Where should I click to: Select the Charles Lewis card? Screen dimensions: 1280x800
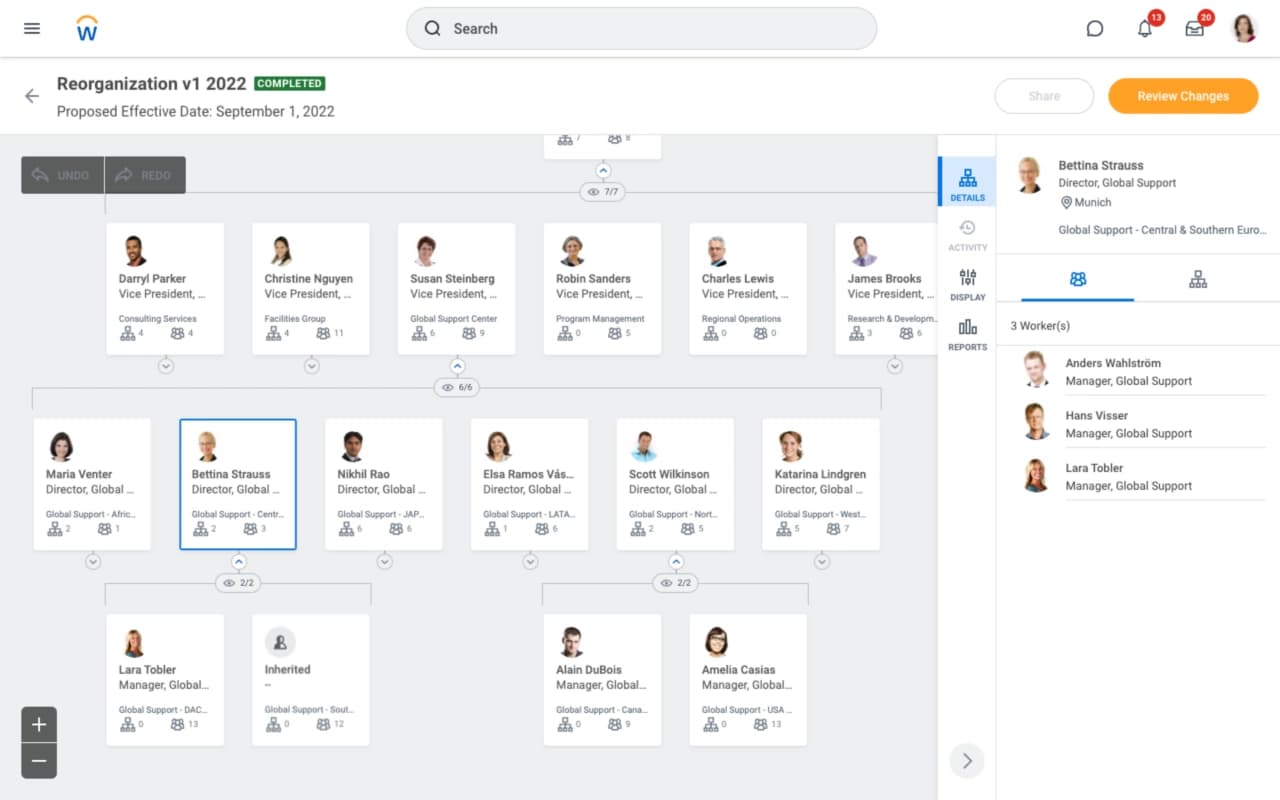(748, 288)
